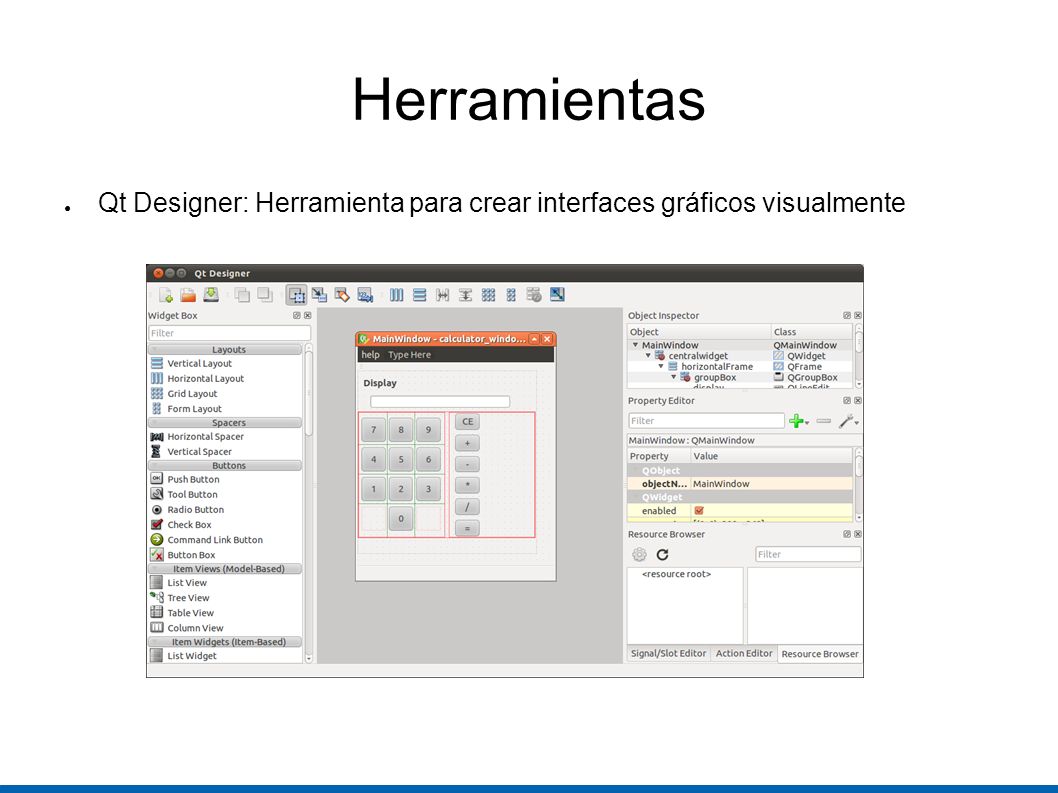
Task: Apply Lay Out in a Form toolbar icon
Action: pyautogui.click(x=511, y=295)
